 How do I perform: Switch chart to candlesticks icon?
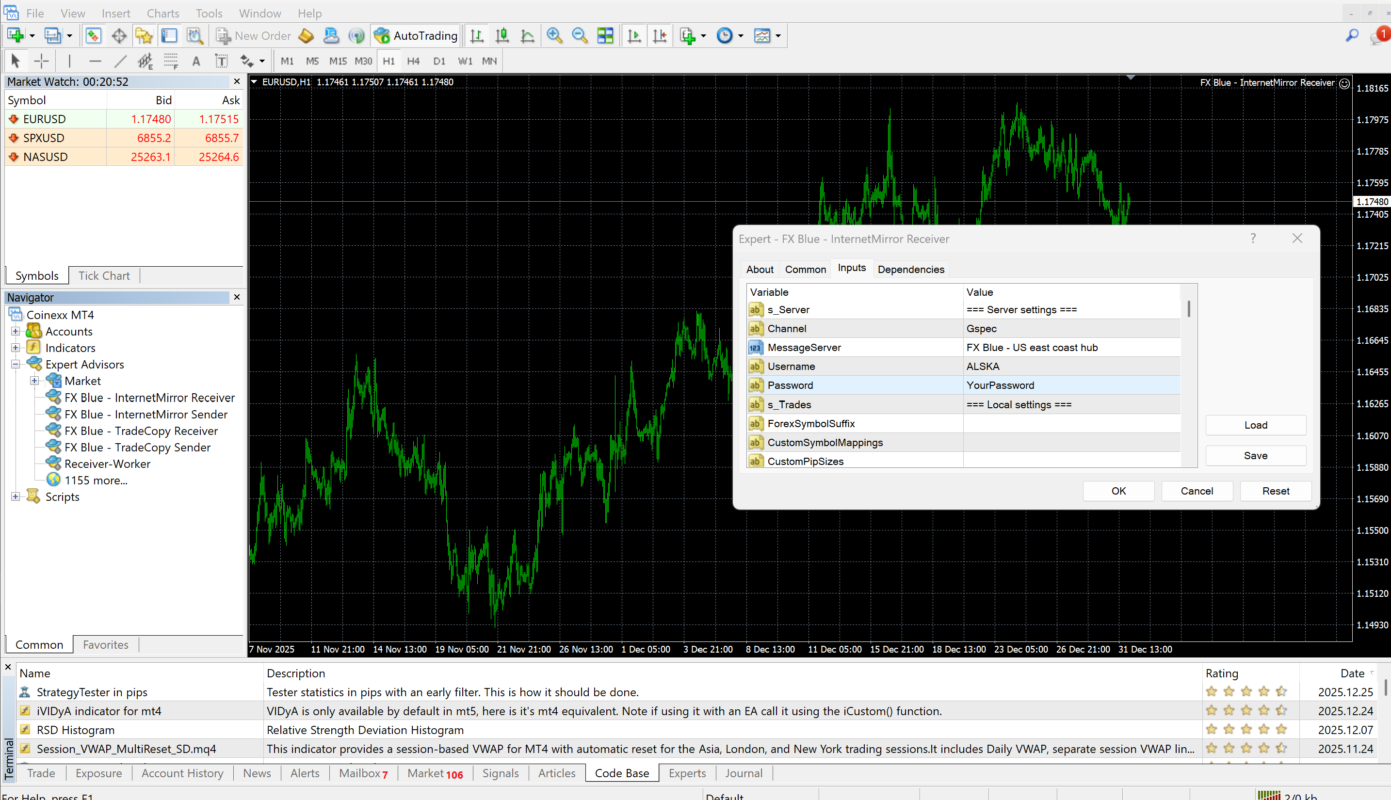(x=501, y=36)
